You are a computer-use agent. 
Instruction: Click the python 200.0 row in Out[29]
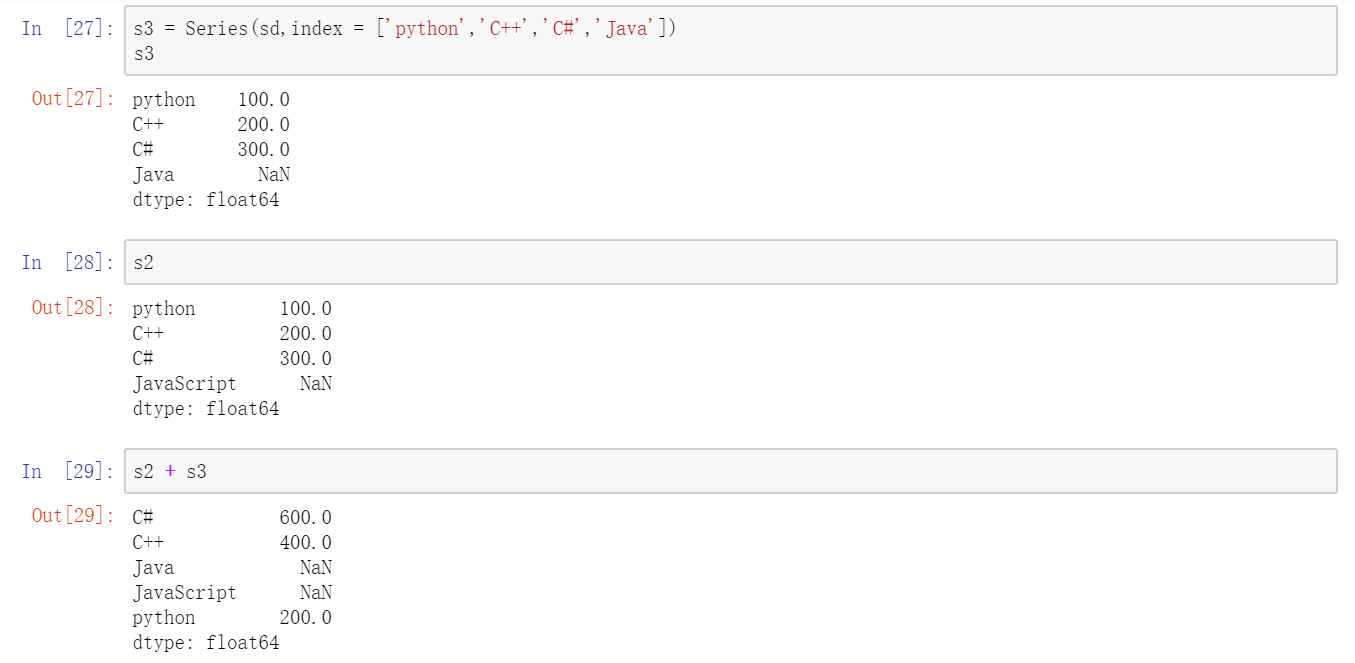pyautogui.click(x=231, y=618)
